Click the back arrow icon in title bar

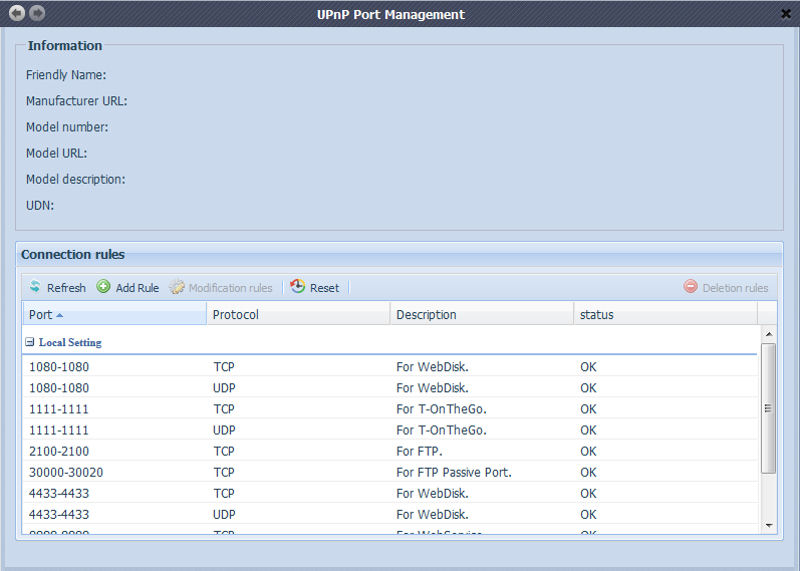pos(17,13)
